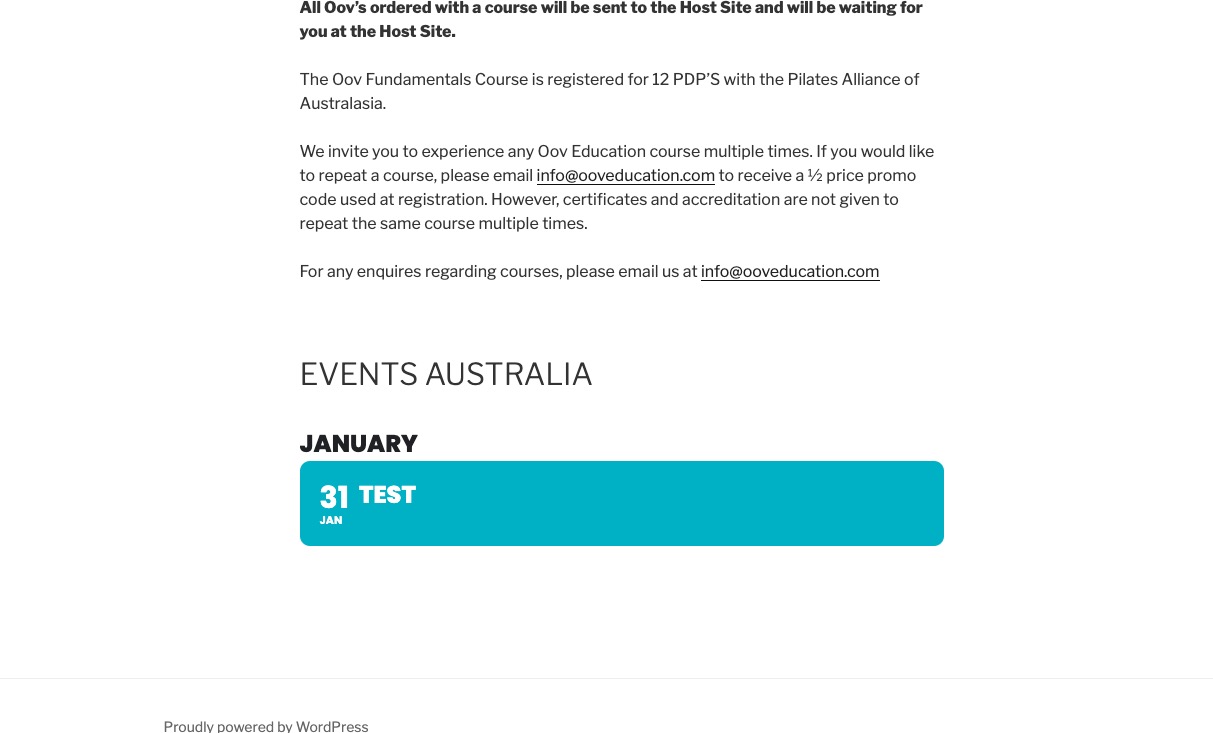The height and width of the screenshot is (733, 1213).
Task: Open the TEST event card
Action: pyautogui.click(x=621, y=503)
